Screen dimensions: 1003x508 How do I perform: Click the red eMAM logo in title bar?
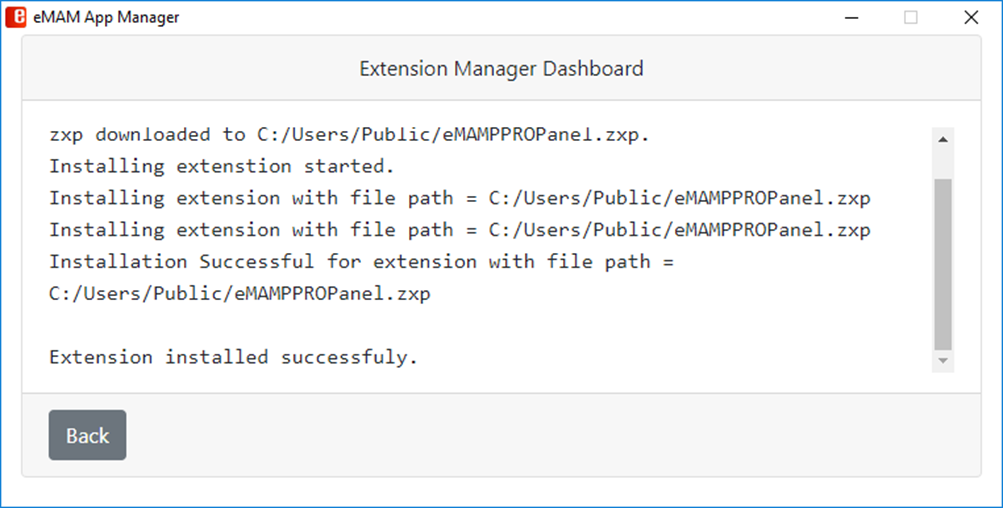tap(16, 17)
